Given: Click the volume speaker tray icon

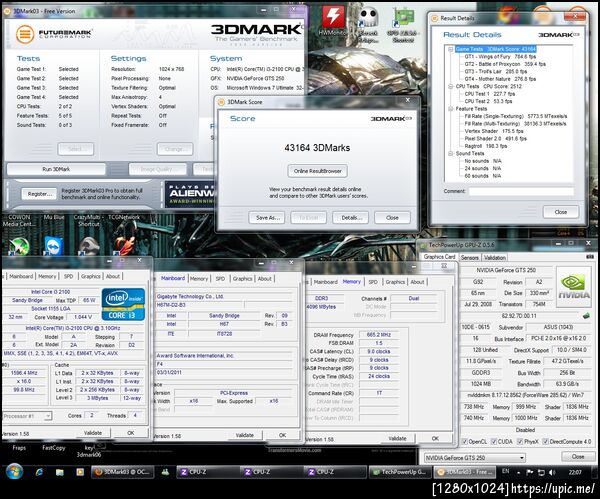Looking at the screenshot, I should [x=552, y=473].
